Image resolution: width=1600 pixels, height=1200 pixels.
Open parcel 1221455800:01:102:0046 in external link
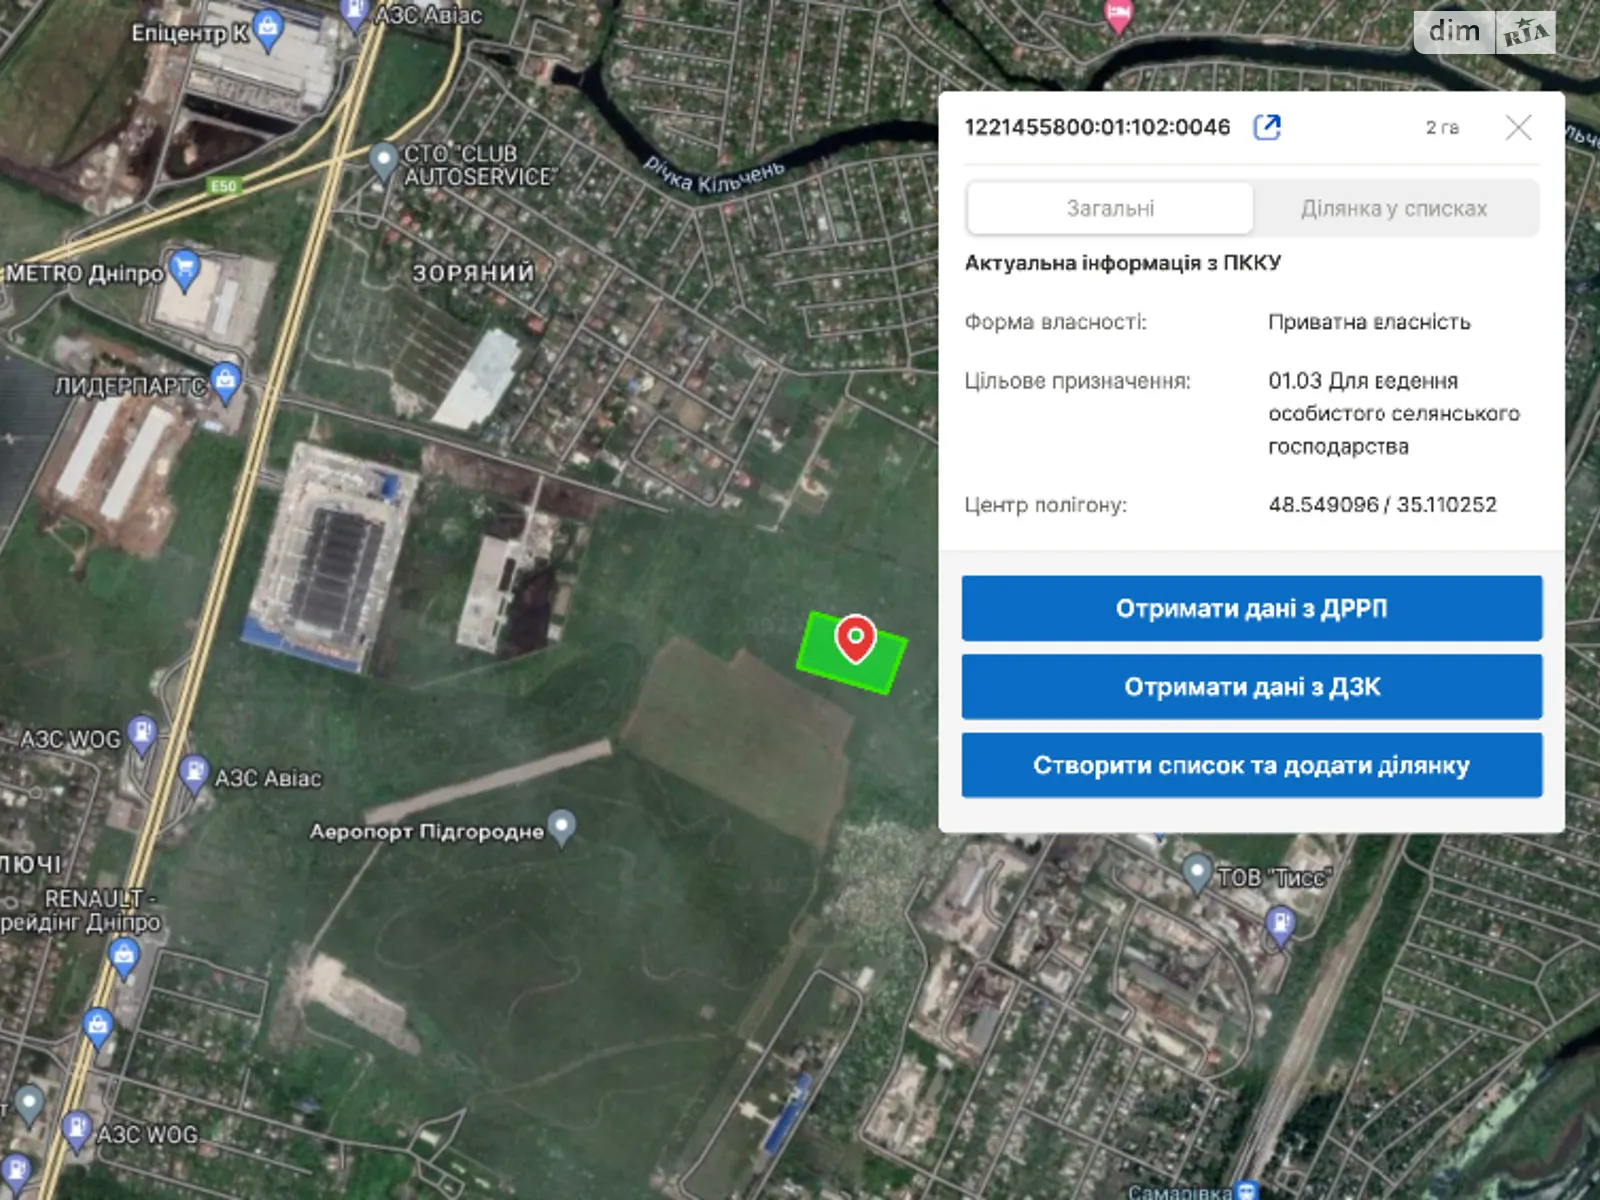(1267, 127)
